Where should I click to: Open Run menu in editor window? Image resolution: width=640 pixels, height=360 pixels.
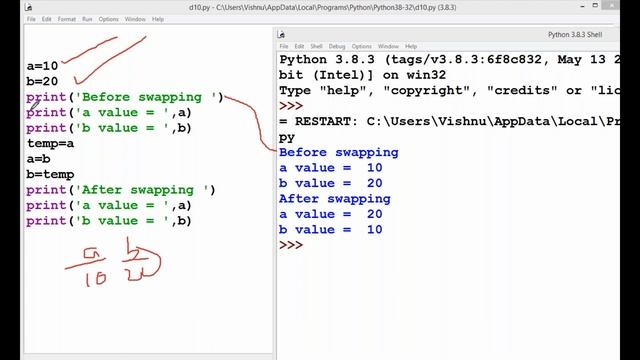pos(87,19)
